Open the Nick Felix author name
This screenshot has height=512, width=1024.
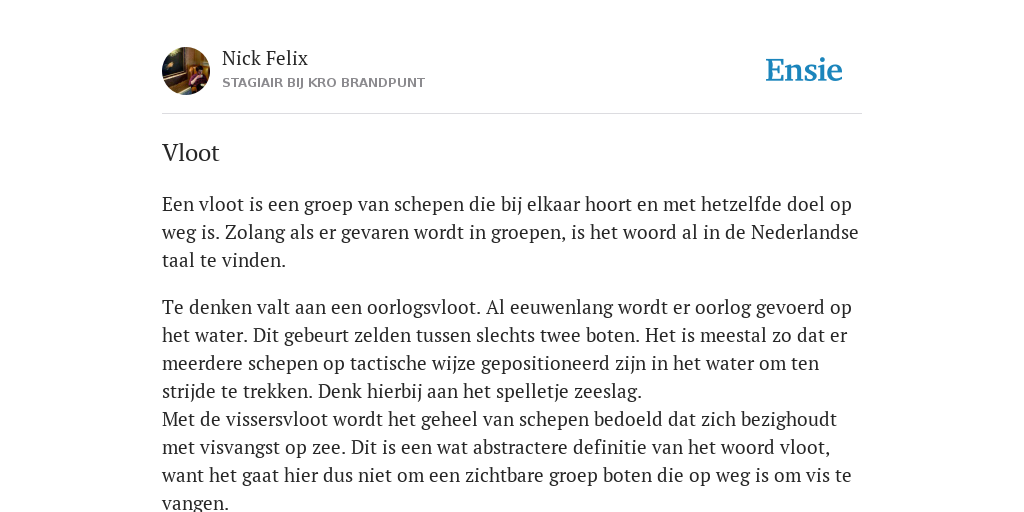264,59
